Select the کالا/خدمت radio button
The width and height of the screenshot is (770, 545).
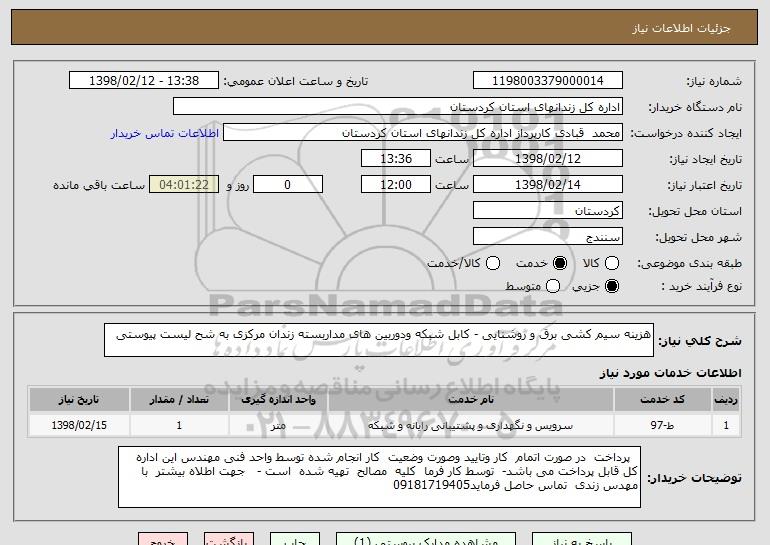tap(493, 263)
